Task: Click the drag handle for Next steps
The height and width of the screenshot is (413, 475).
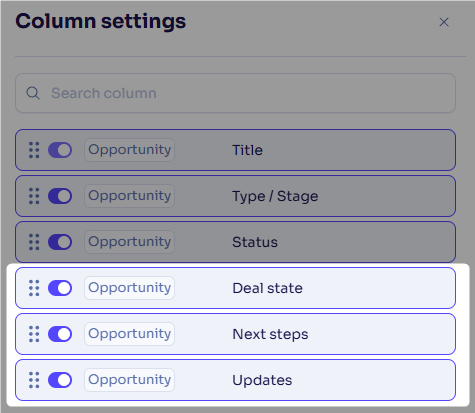Action: [x=34, y=334]
